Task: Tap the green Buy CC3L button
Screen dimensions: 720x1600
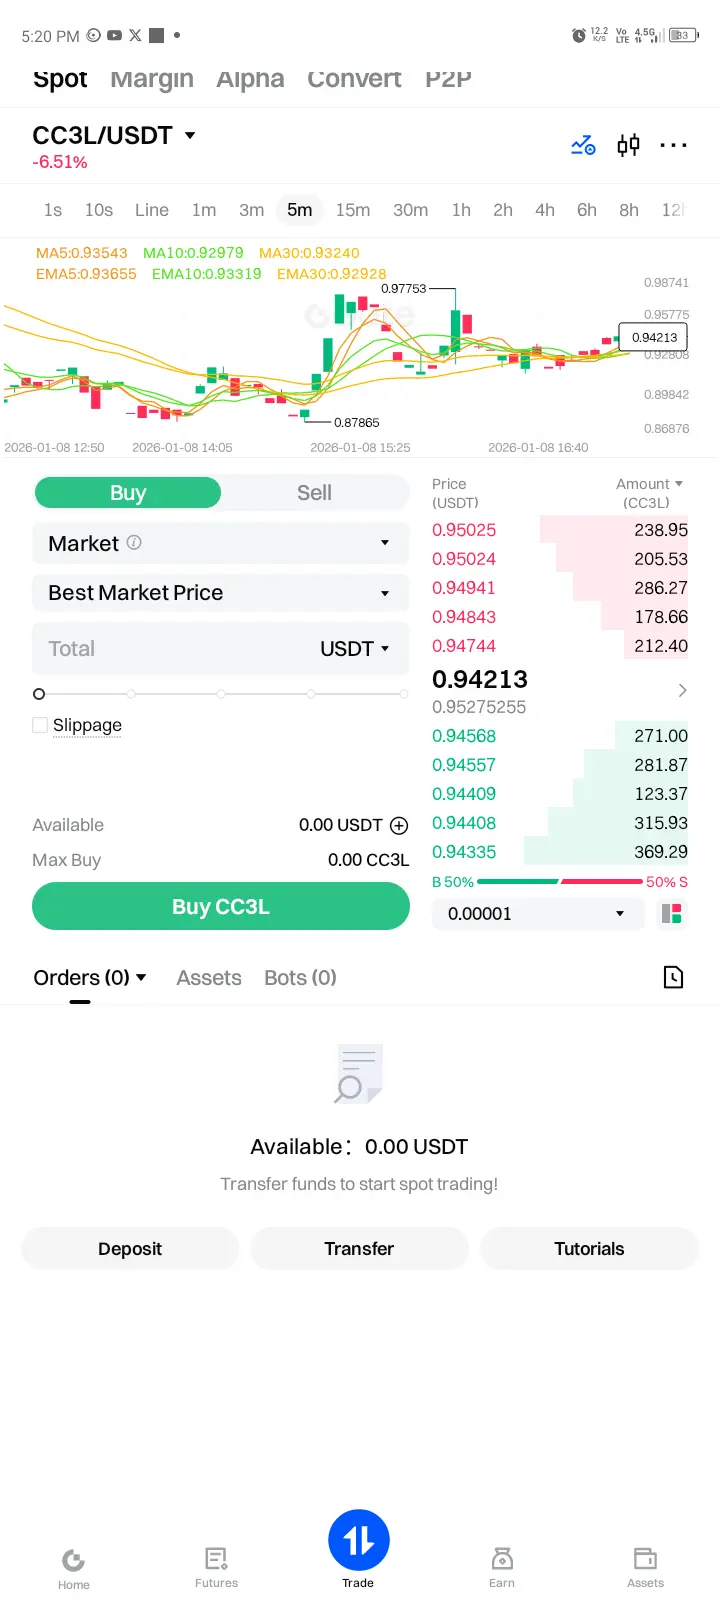Action: pos(221,906)
